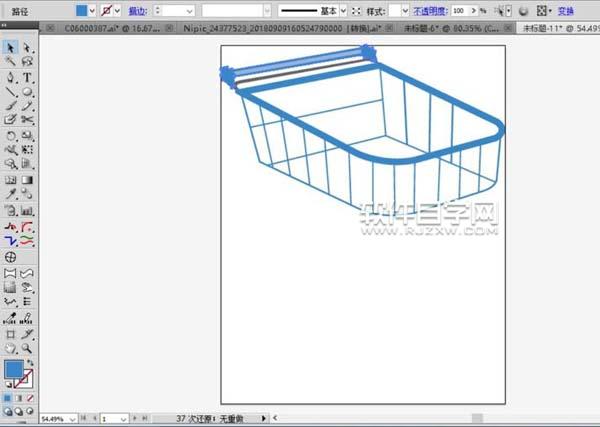Select the Line Segment tool

coord(10,91)
